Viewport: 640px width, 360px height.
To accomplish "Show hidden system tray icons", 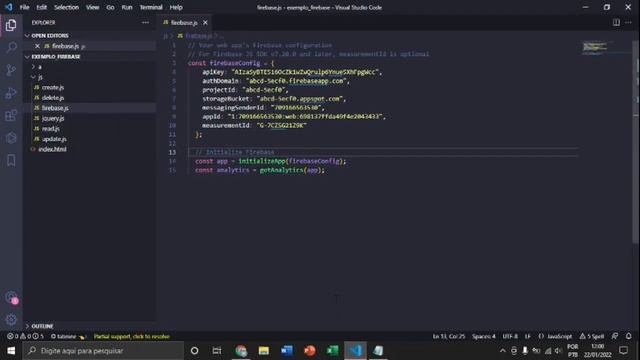I will [502, 351].
